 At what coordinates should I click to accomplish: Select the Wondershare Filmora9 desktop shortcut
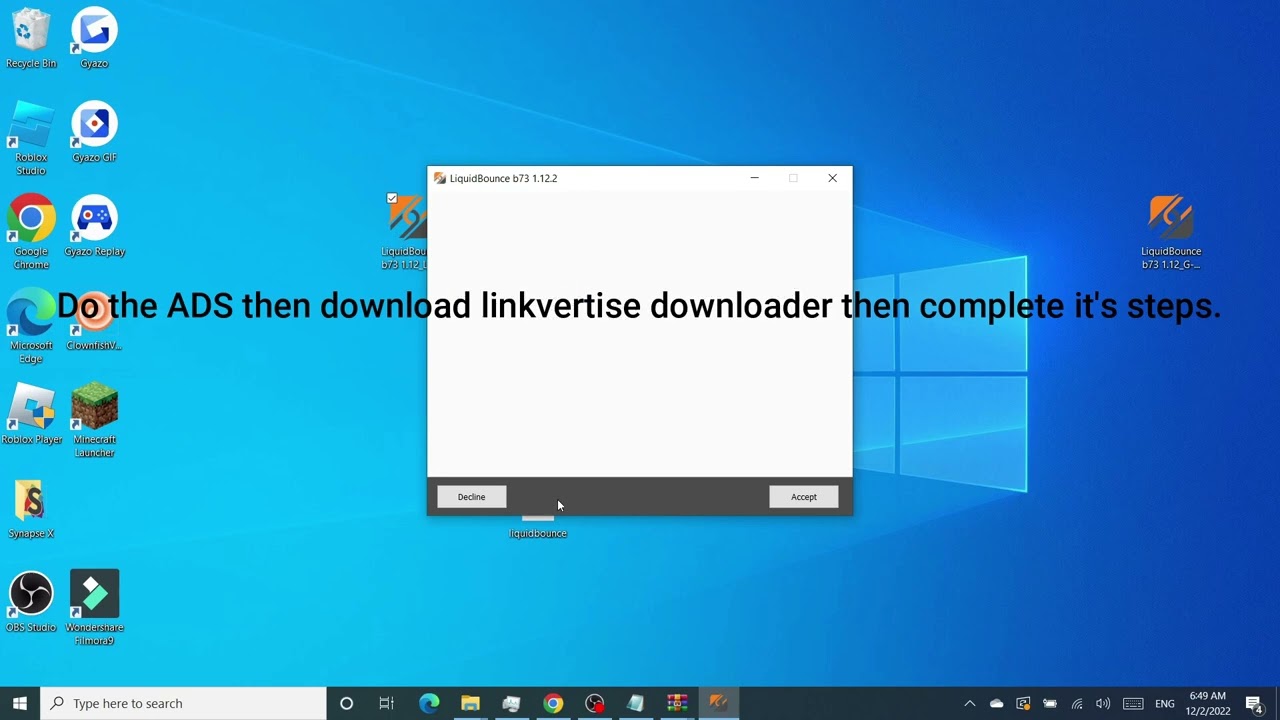(x=94, y=609)
